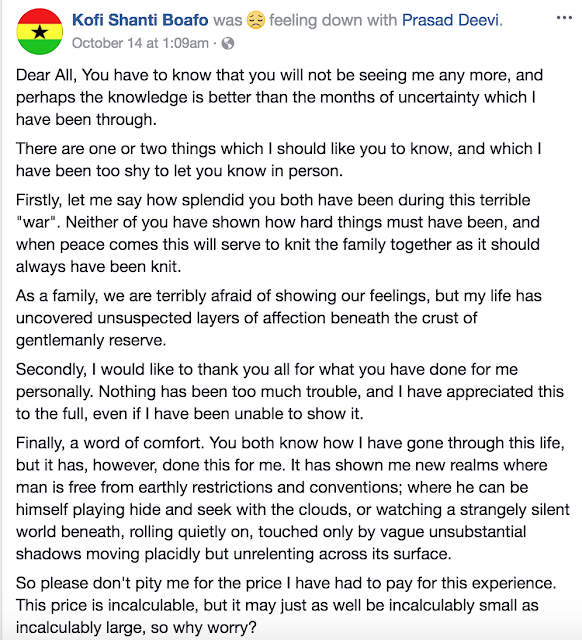Click the feeling down sad emoji
582x640 pixels.
pyautogui.click(x=255, y=20)
